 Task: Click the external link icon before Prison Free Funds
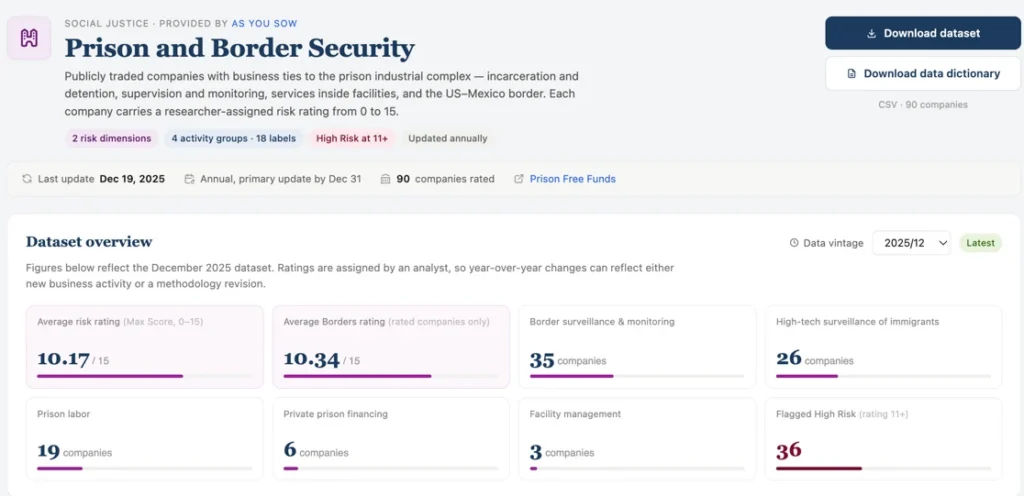click(x=519, y=179)
